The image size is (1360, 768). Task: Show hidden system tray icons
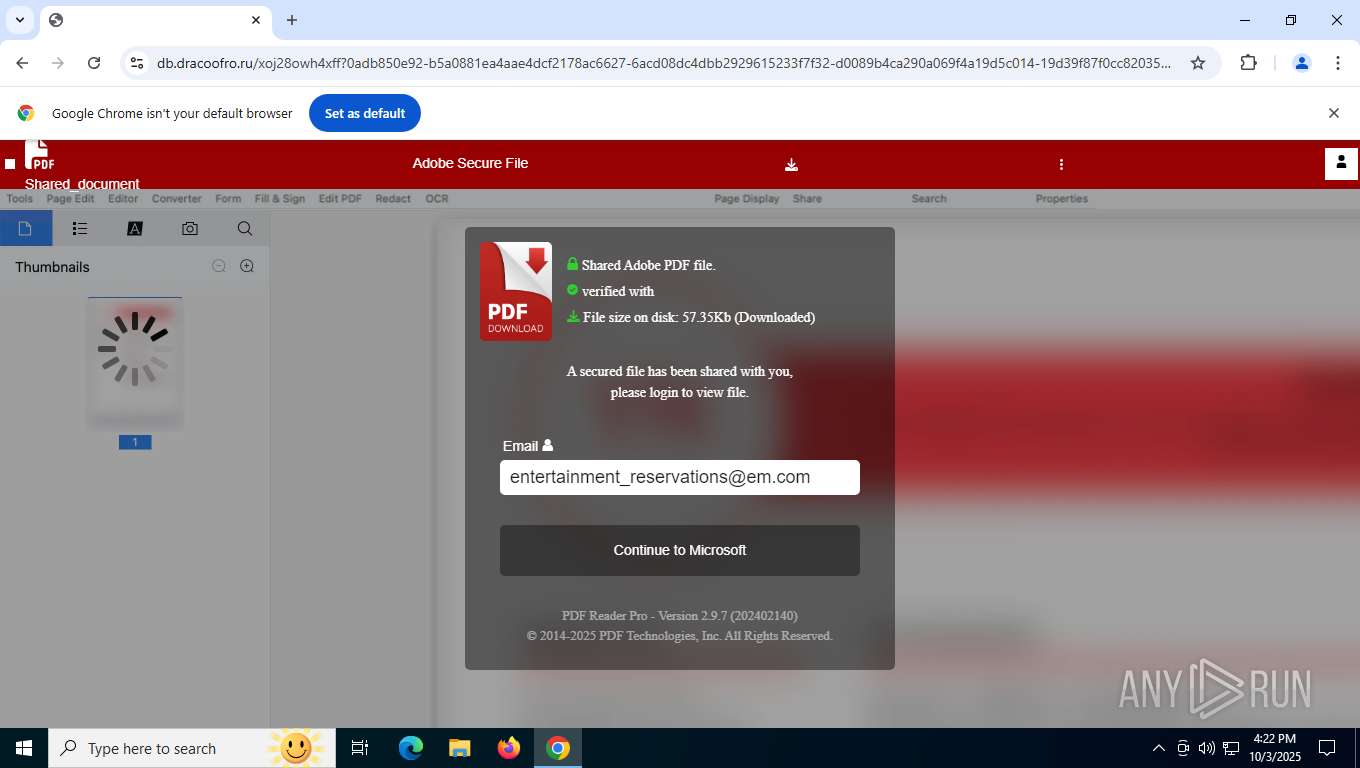coord(1159,748)
